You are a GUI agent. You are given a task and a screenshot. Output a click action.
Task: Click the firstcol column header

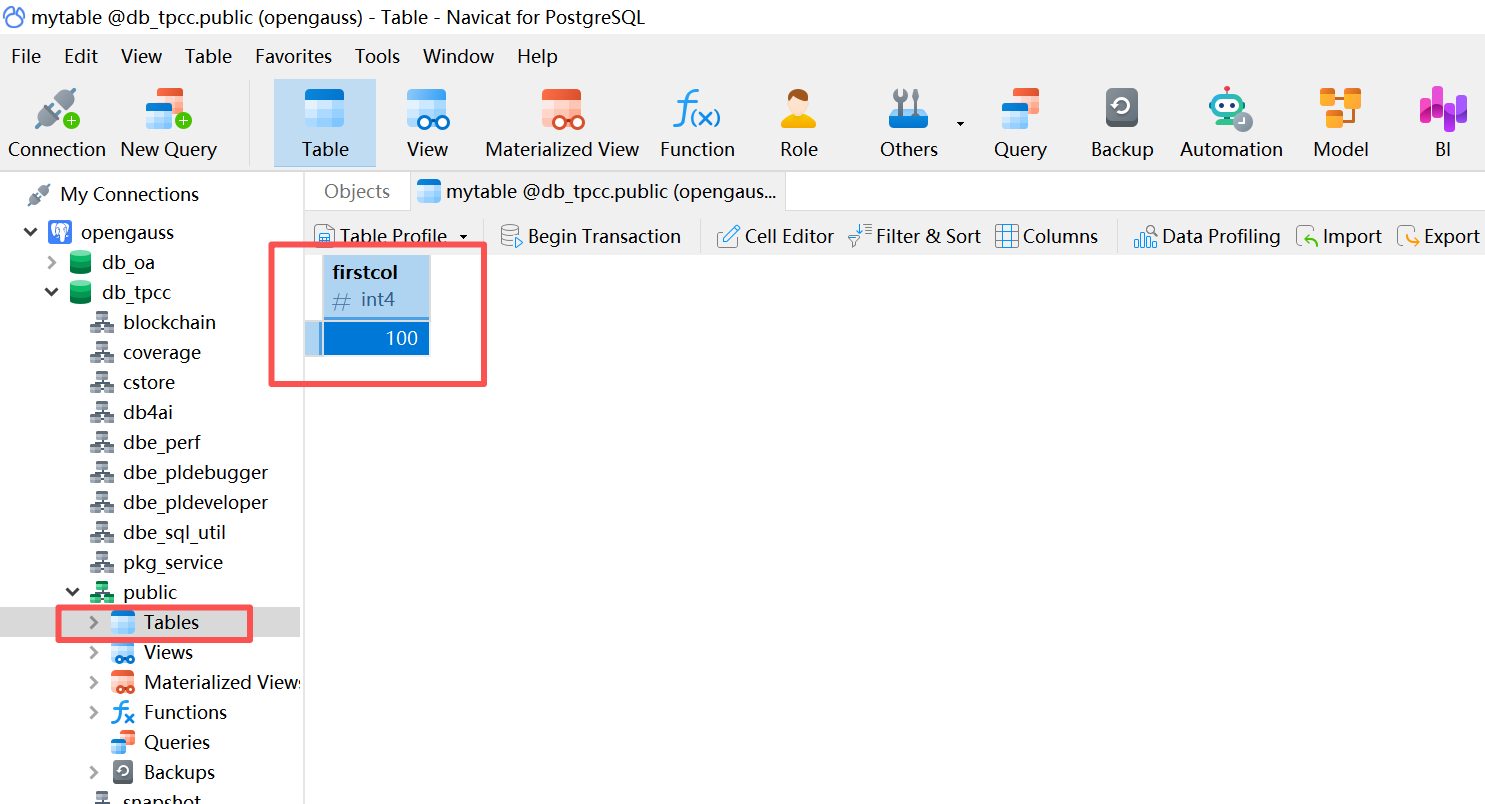(376, 287)
